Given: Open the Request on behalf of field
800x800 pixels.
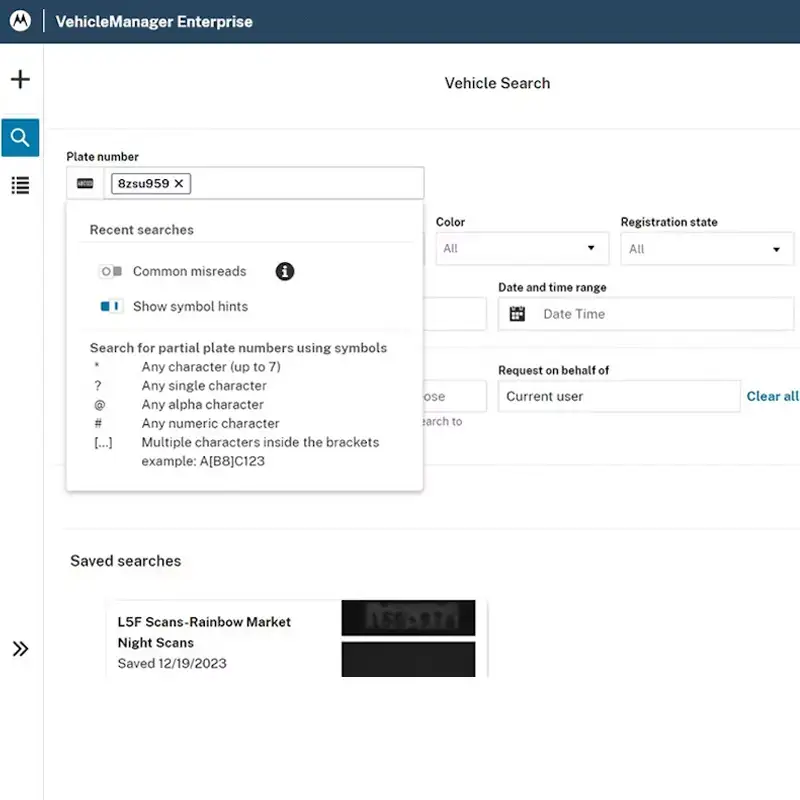Looking at the screenshot, I should pos(618,396).
